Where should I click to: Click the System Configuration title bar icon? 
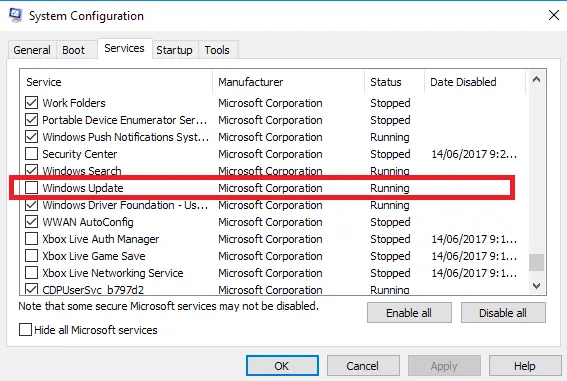coord(16,15)
